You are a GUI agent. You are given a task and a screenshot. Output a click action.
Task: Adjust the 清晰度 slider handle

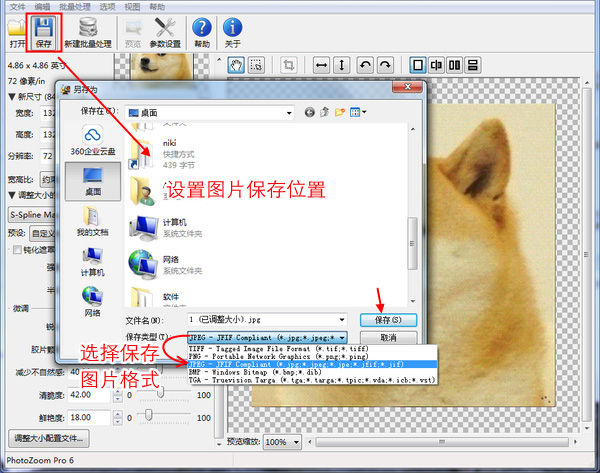(x=161, y=393)
